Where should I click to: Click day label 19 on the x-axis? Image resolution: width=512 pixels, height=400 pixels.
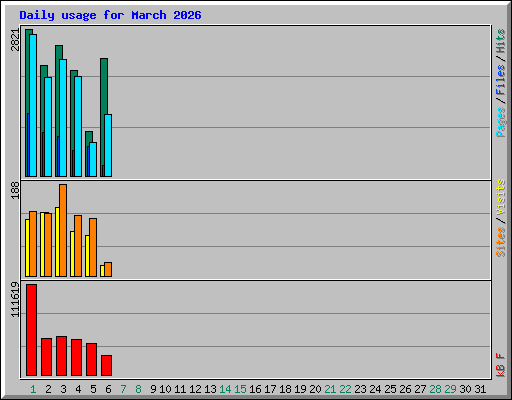point(300,389)
